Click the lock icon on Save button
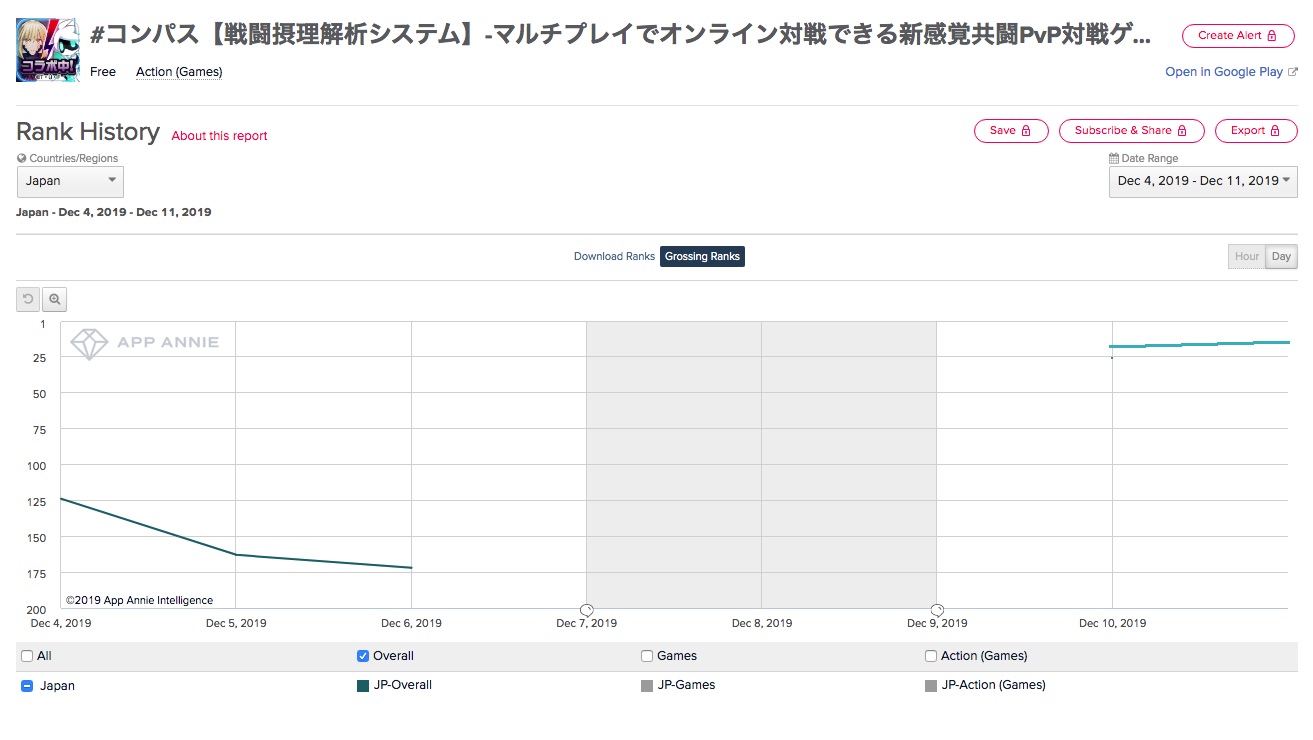 click(1026, 131)
